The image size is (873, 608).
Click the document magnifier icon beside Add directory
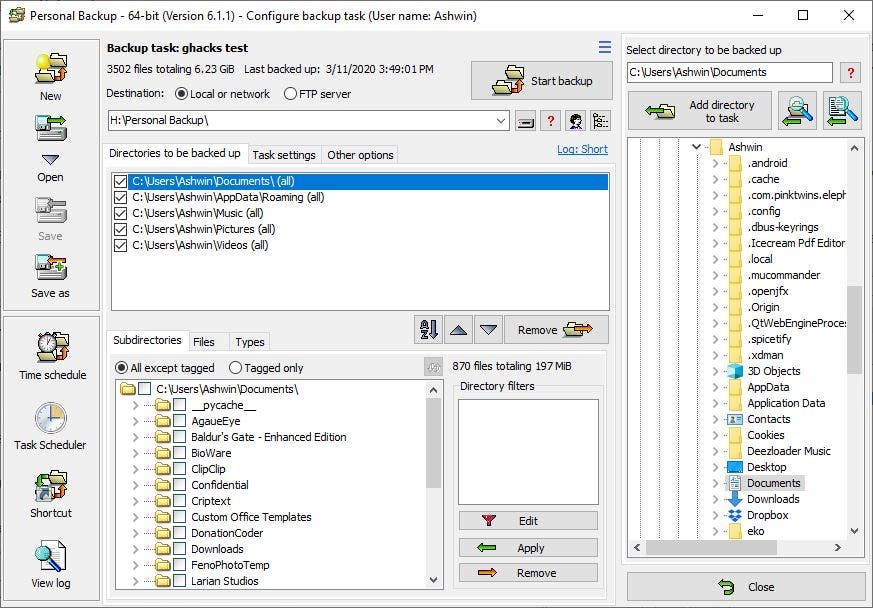[842, 110]
